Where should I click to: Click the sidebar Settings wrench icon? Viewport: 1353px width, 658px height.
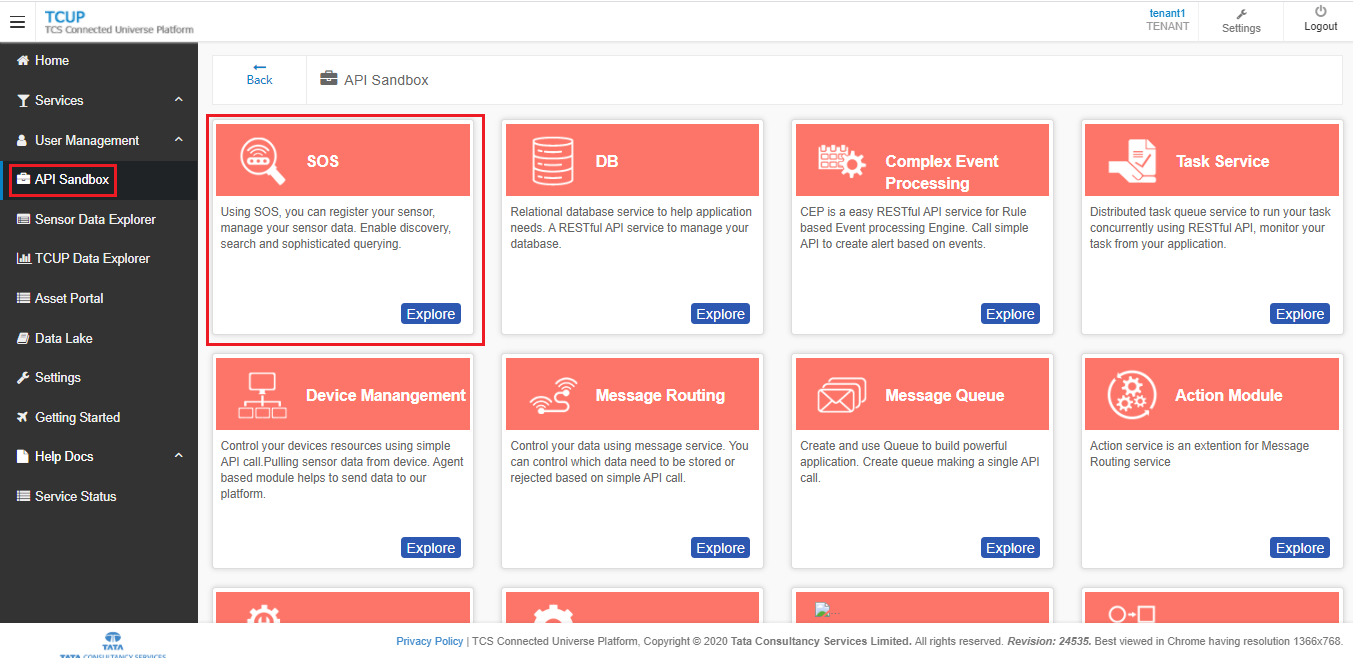click(x=24, y=377)
